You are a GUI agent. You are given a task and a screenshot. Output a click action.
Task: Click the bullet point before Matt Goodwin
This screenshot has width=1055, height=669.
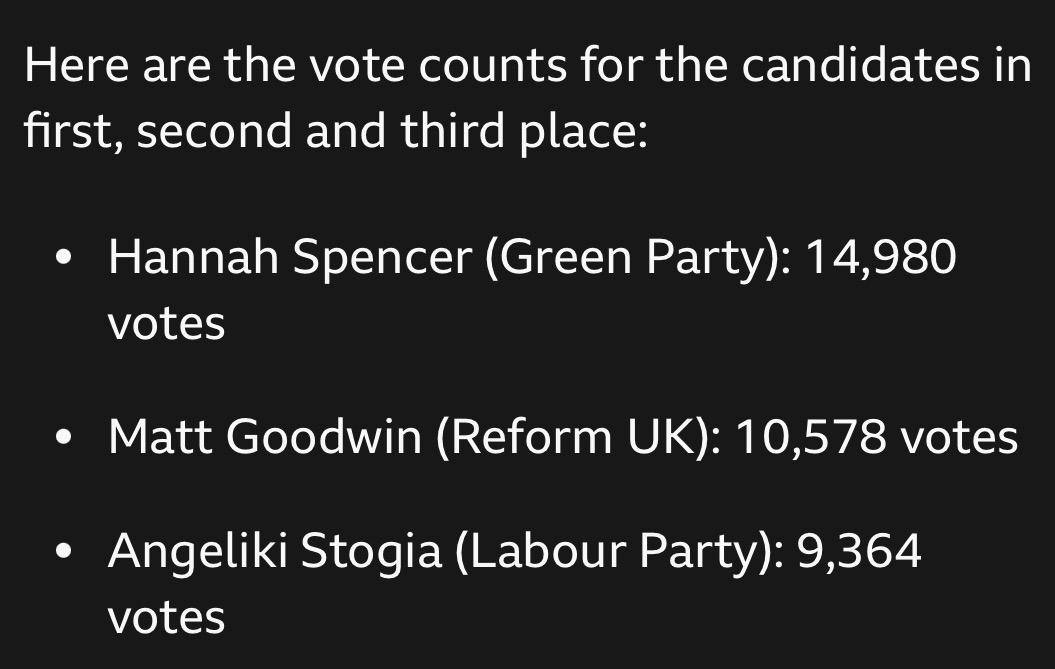click(66, 437)
